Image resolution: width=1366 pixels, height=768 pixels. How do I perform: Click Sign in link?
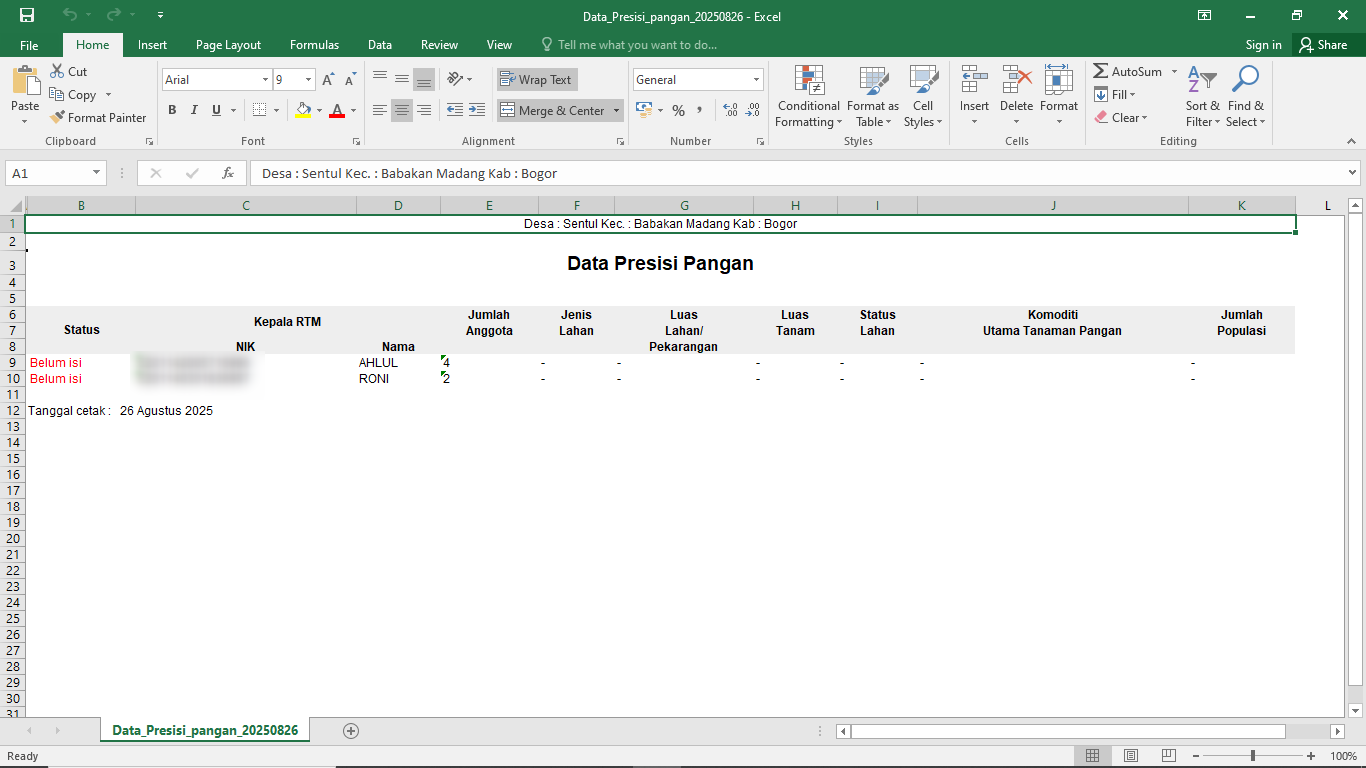(x=1264, y=45)
